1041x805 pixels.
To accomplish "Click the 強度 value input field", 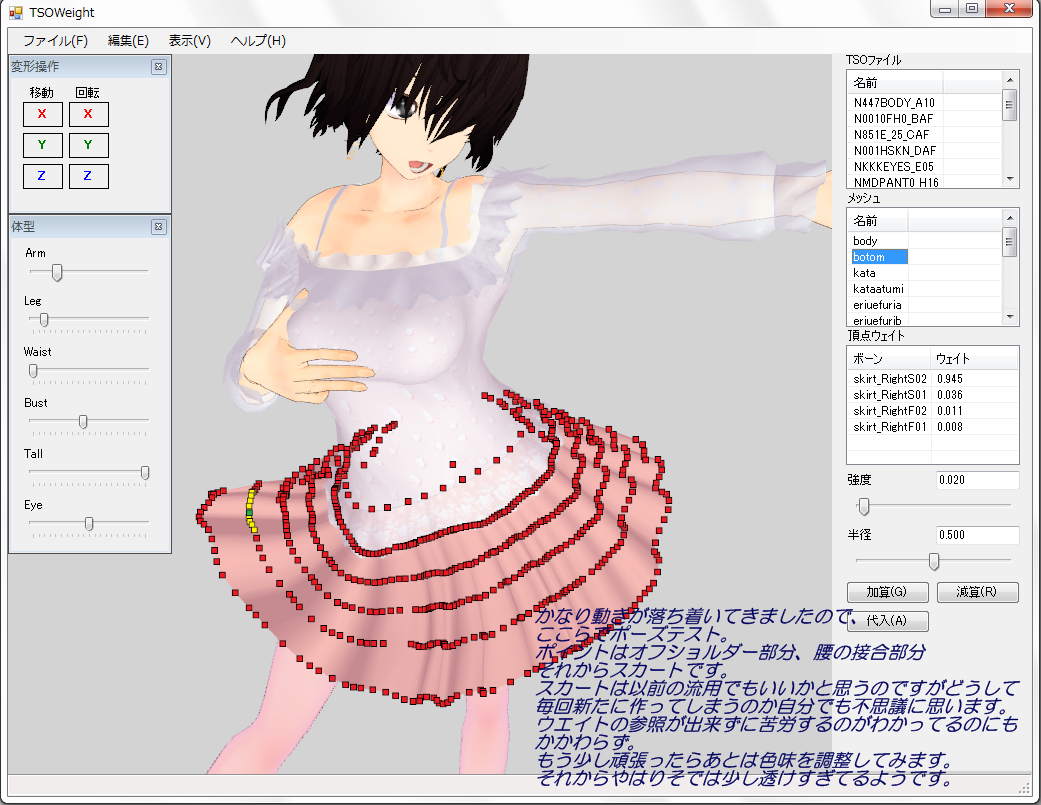I will point(976,481).
